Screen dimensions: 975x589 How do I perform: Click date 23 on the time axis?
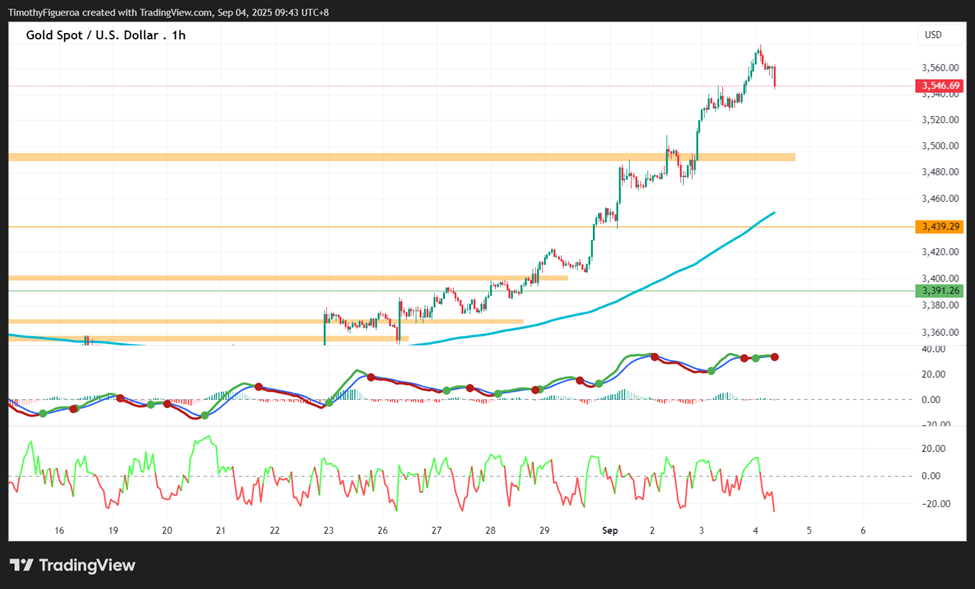coord(328,531)
